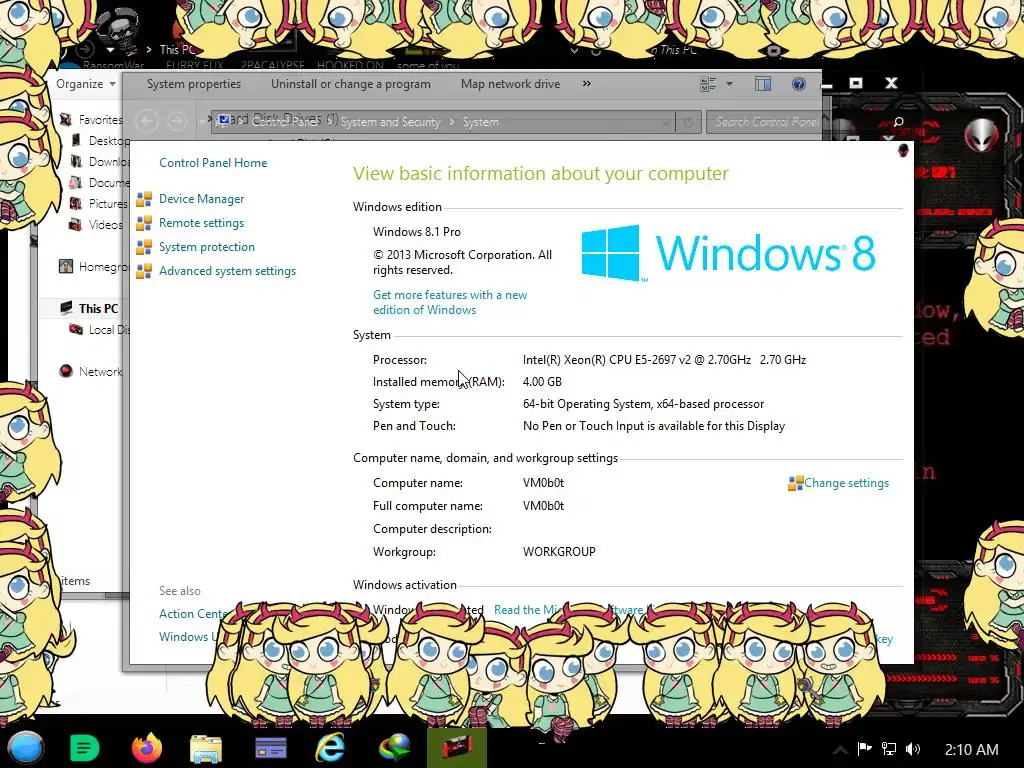
Task: Click the Change settings link
Action: (x=846, y=483)
